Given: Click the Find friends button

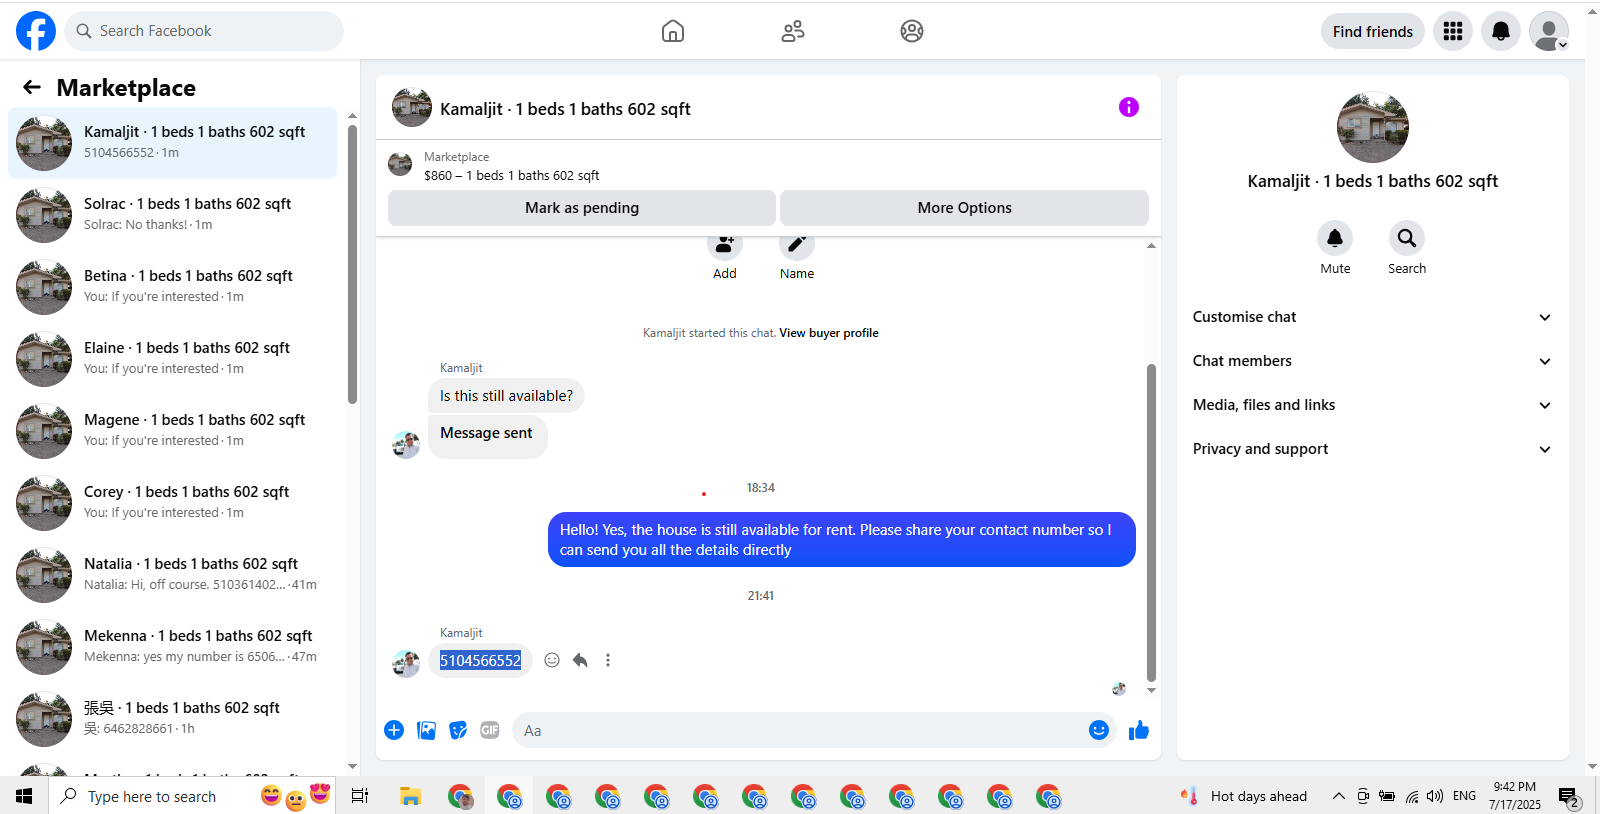Looking at the screenshot, I should pyautogui.click(x=1373, y=31).
